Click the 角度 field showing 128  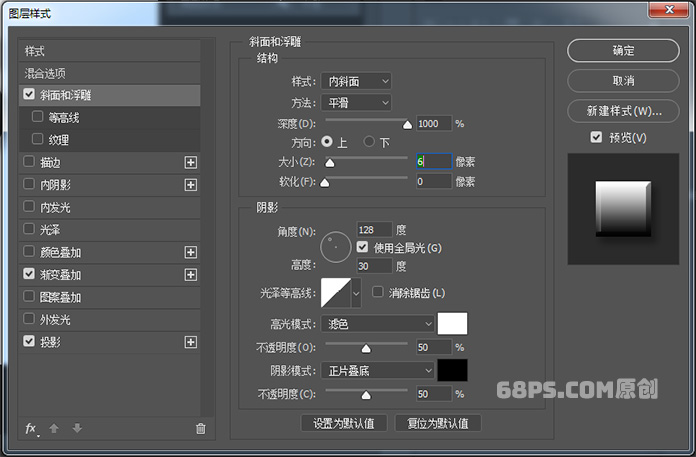374,229
